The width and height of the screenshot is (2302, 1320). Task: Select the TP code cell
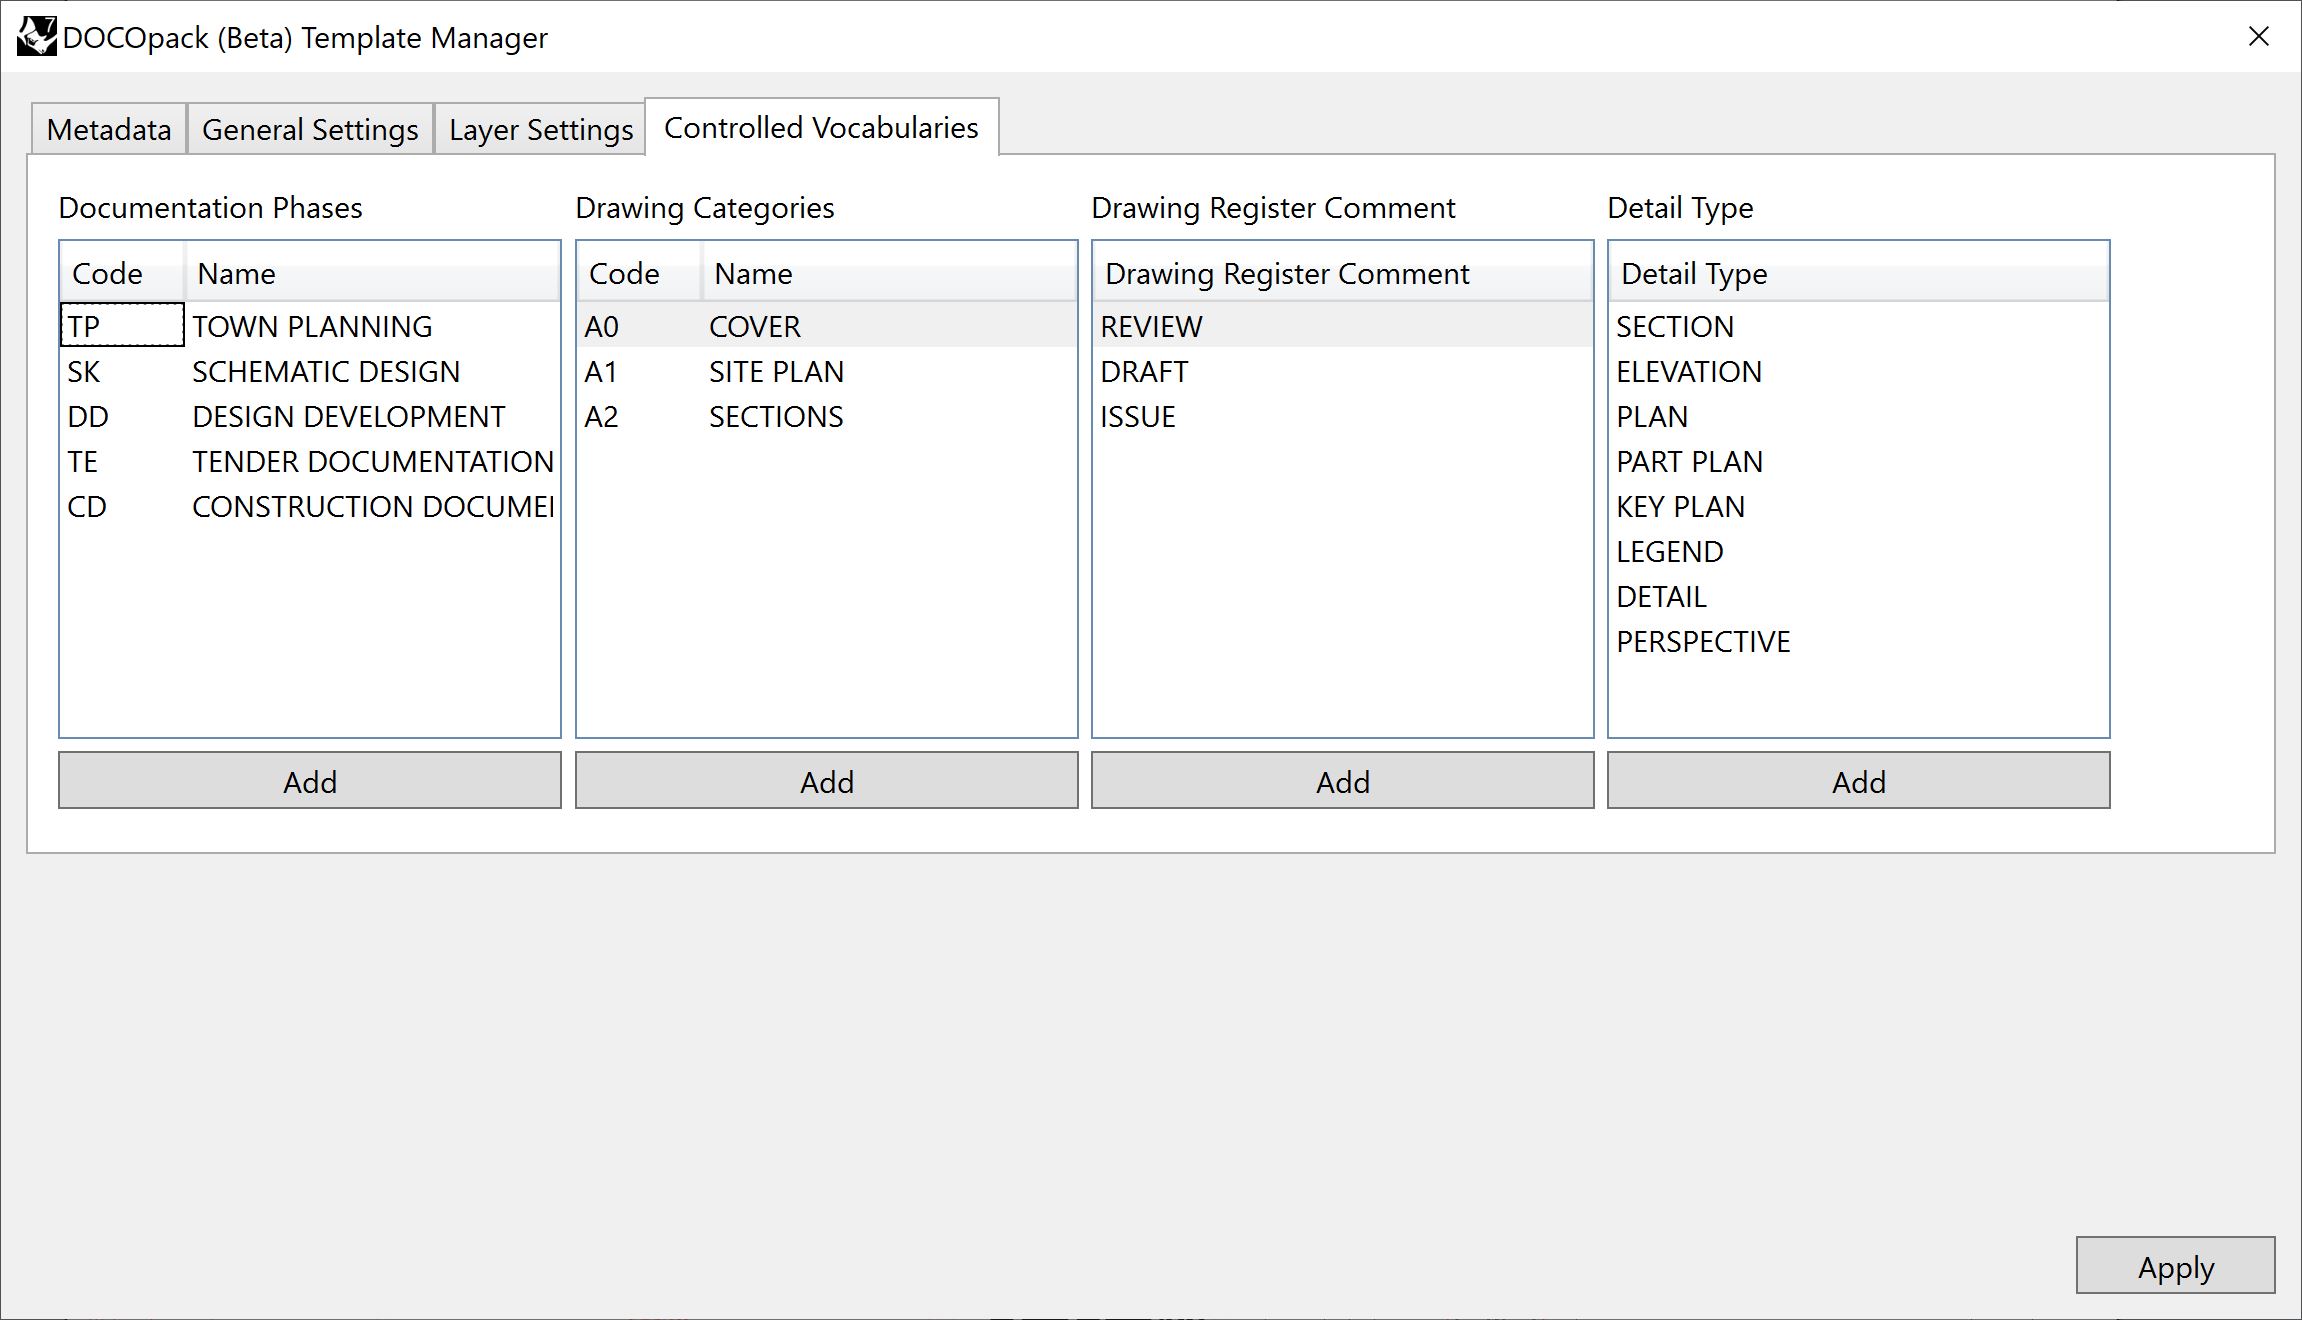122,325
